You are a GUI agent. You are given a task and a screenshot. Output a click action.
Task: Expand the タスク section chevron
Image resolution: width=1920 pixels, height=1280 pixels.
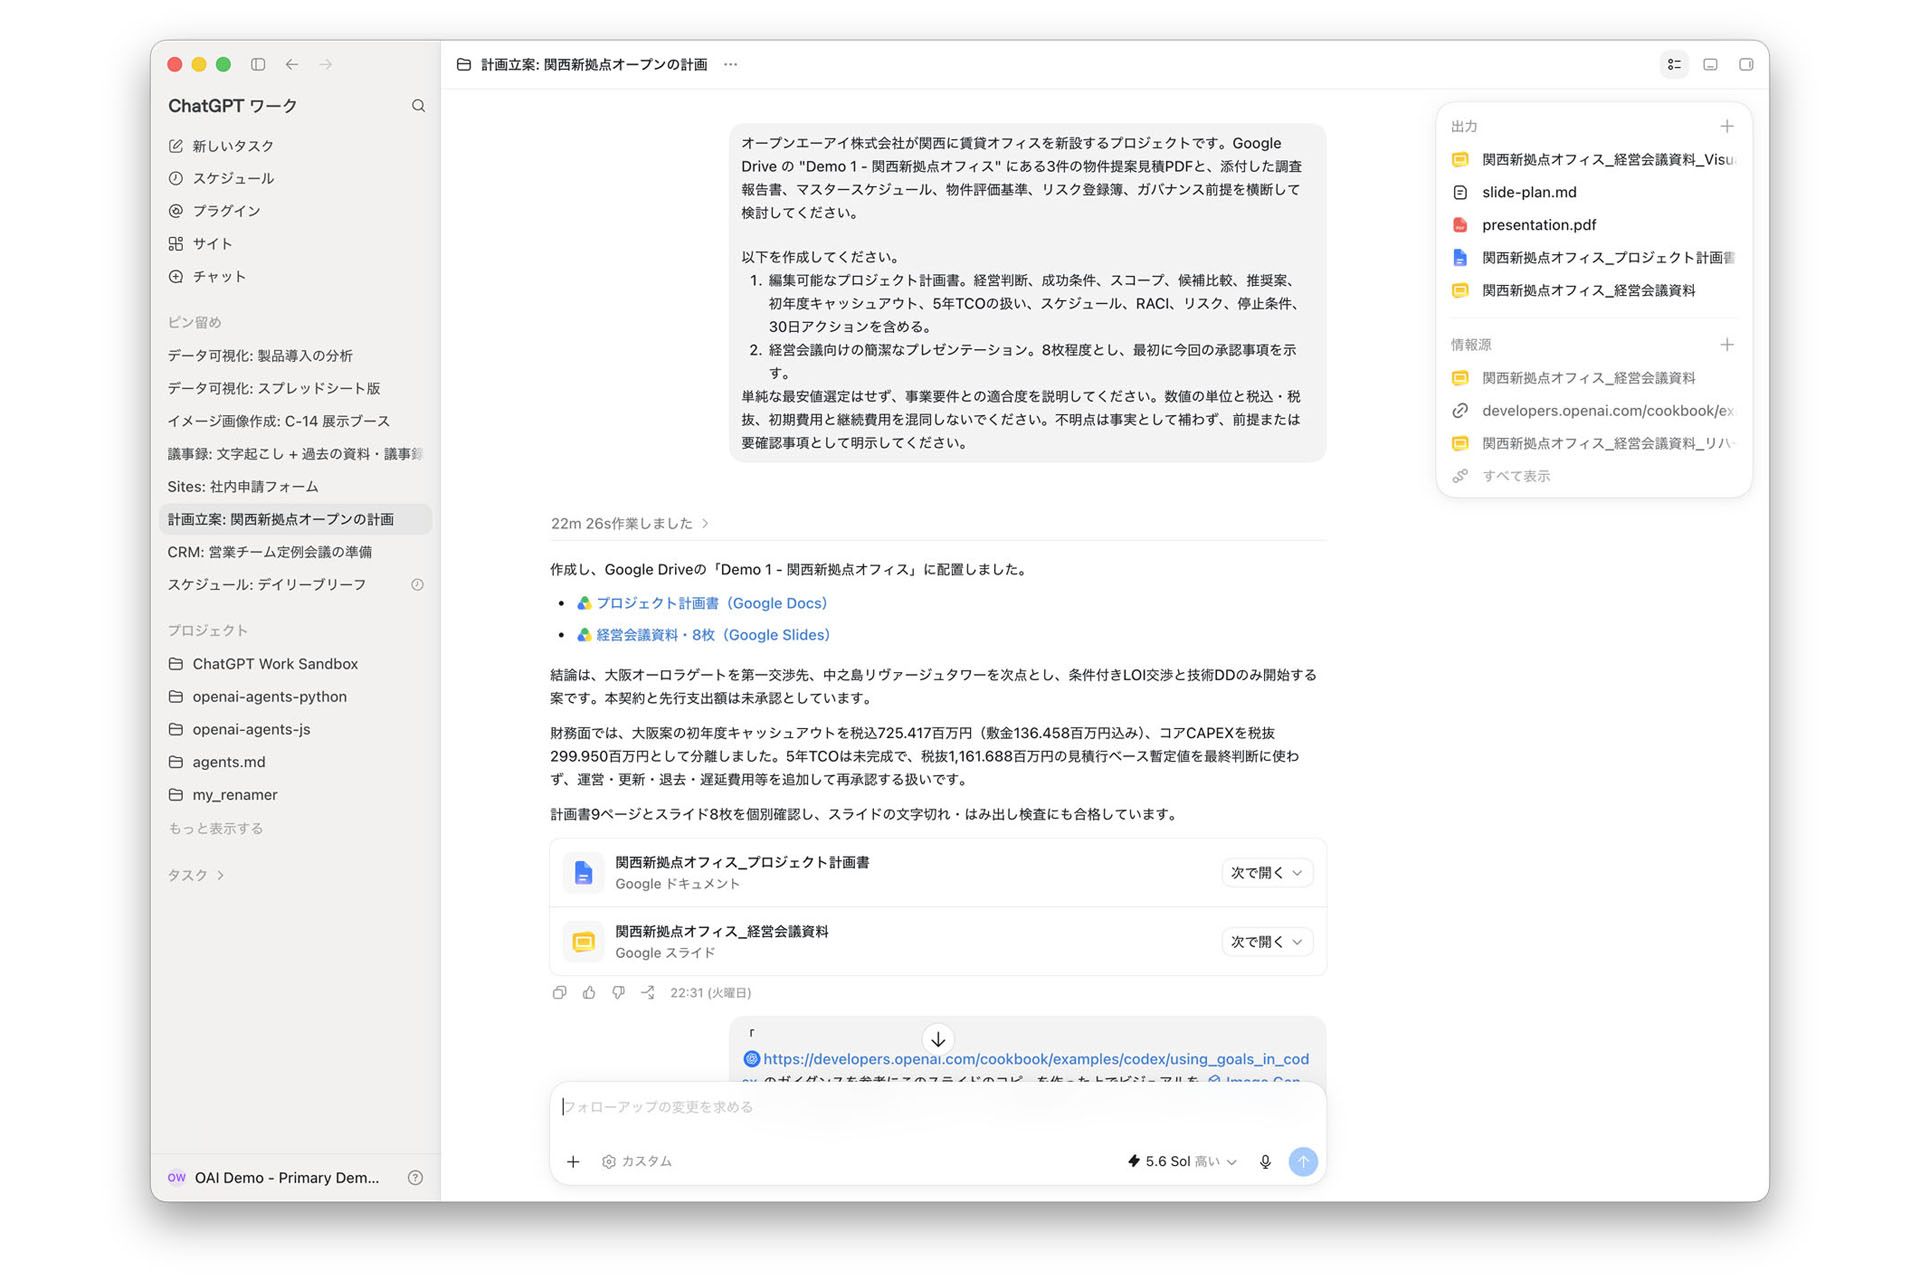221,875
